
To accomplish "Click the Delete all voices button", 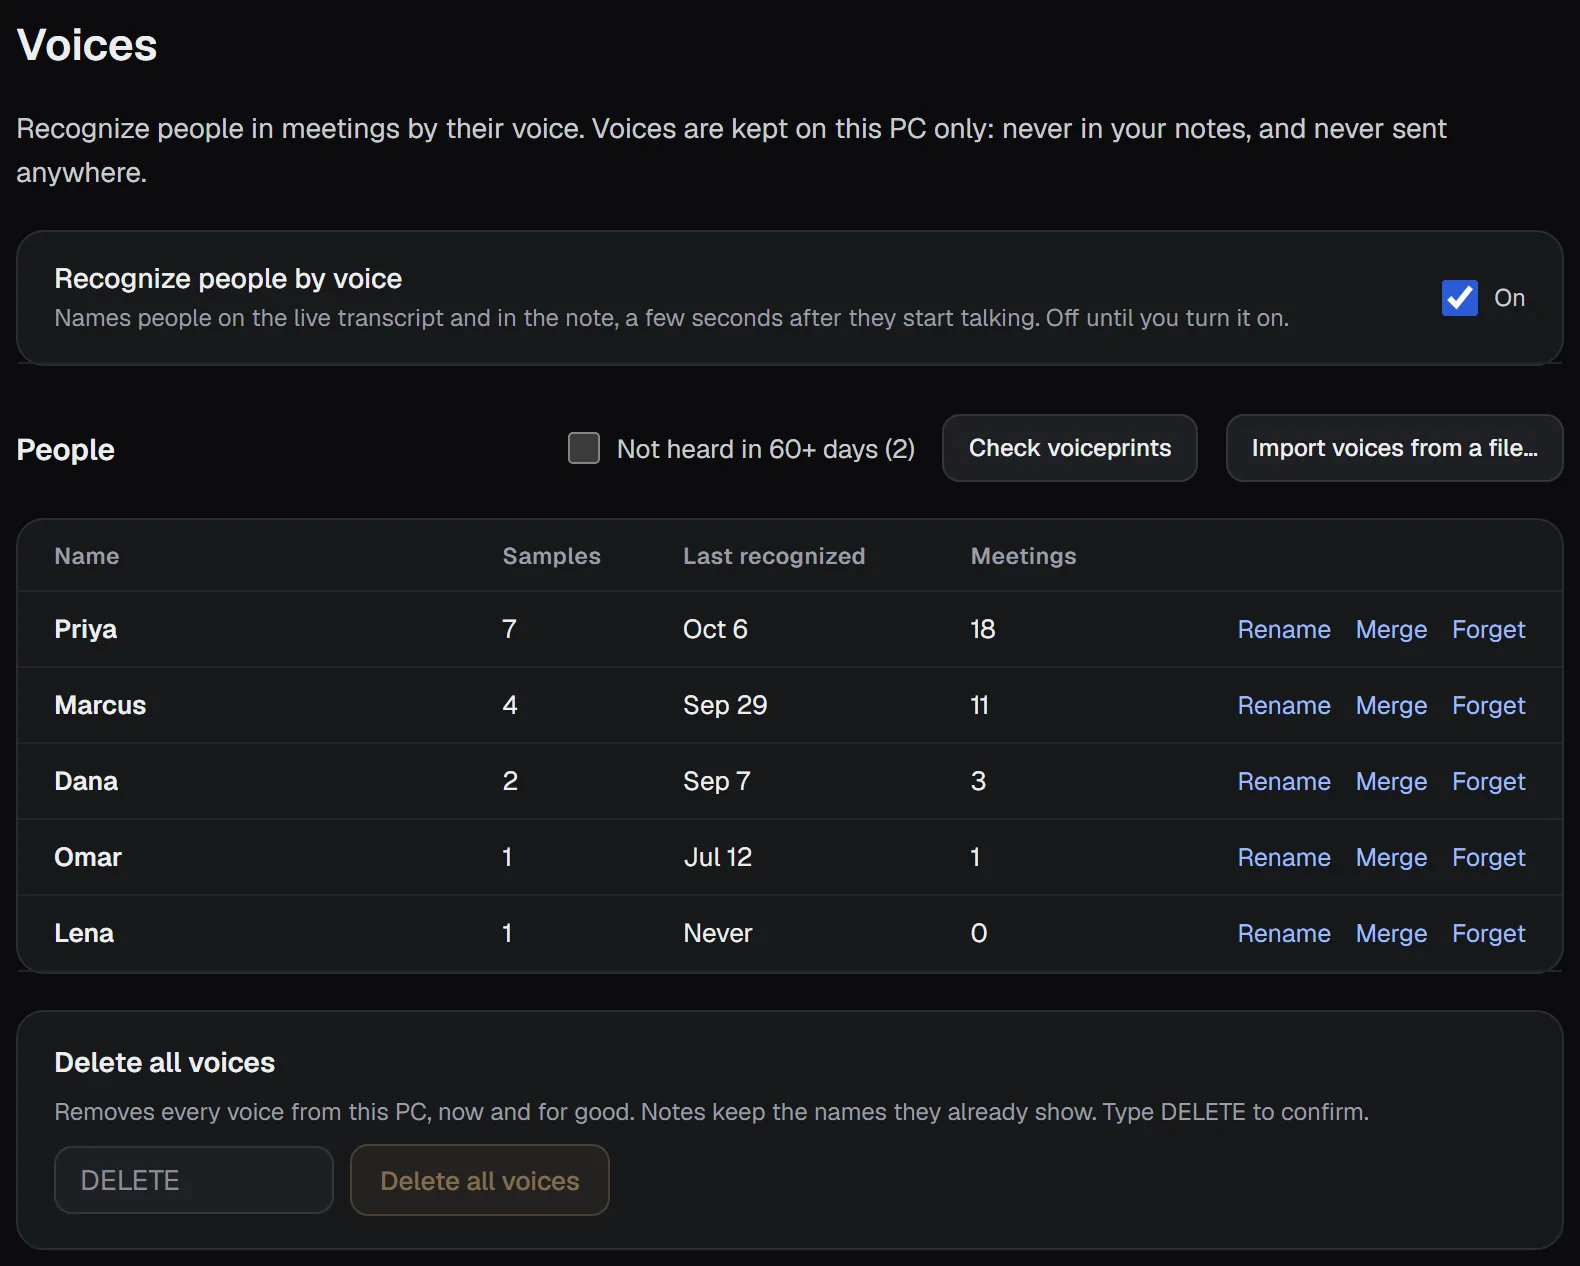I will (480, 1180).
